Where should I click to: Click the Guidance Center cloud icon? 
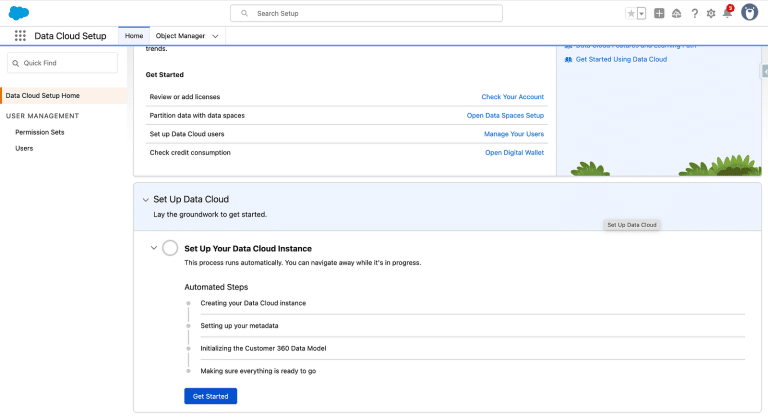(676, 13)
